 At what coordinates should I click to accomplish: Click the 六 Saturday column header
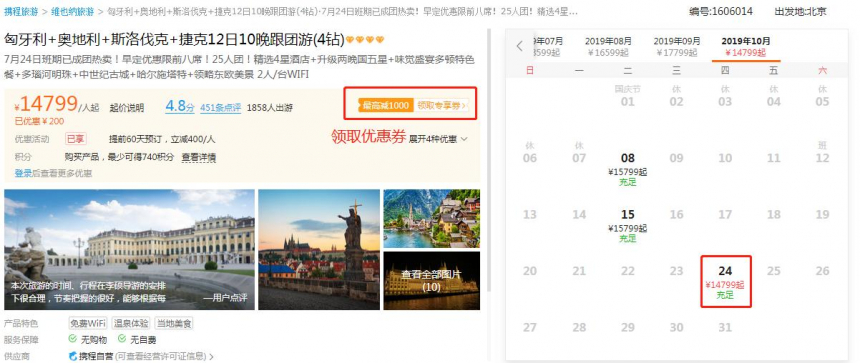tap(822, 70)
